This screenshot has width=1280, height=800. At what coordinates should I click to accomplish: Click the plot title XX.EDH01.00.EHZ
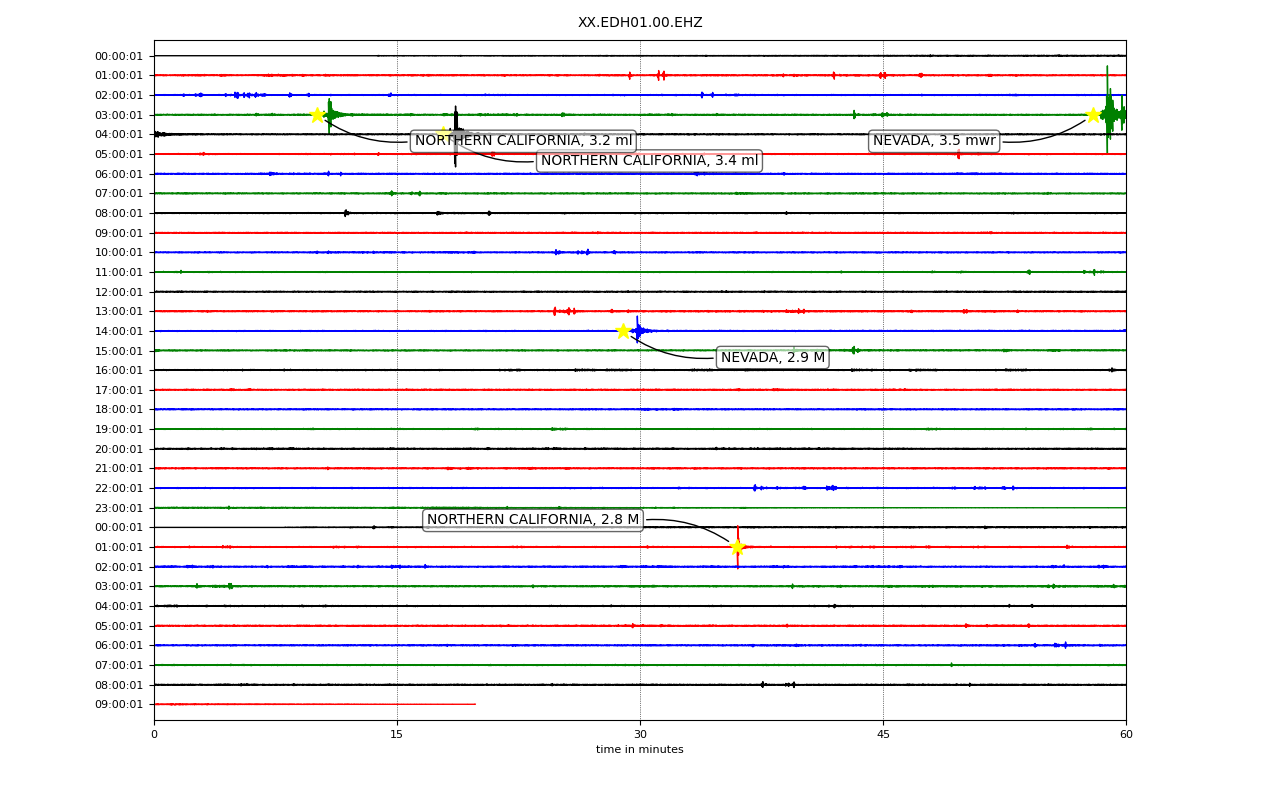pos(640,23)
